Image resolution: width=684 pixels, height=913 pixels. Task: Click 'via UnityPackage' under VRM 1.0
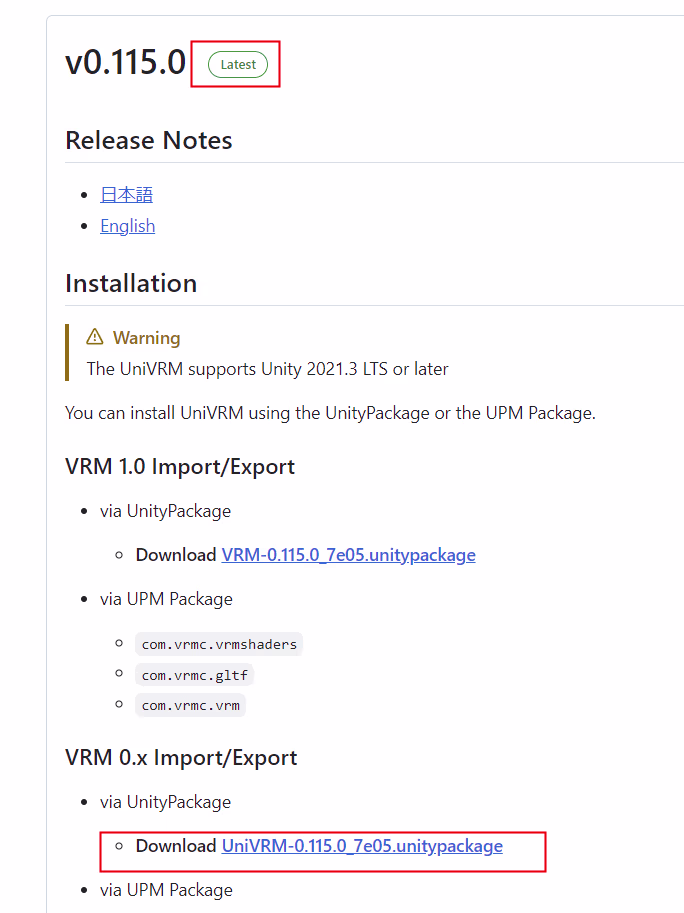[x=165, y=511]
